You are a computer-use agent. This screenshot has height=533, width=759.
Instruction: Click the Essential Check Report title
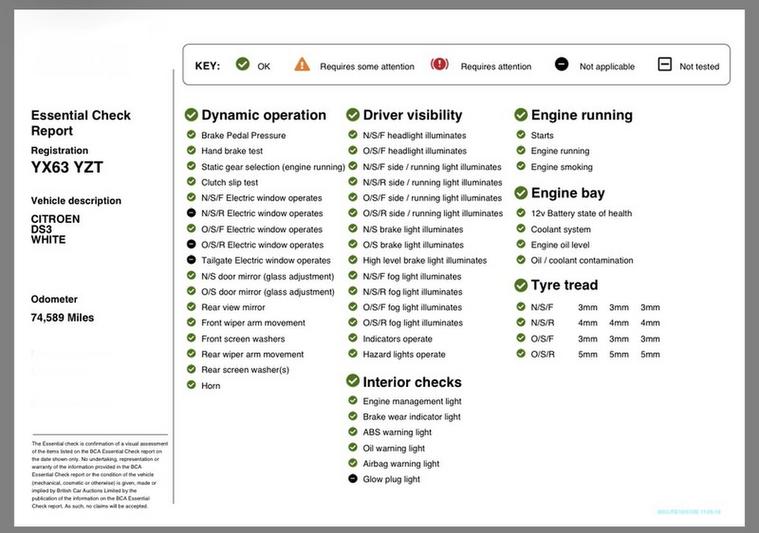(80, 123)
